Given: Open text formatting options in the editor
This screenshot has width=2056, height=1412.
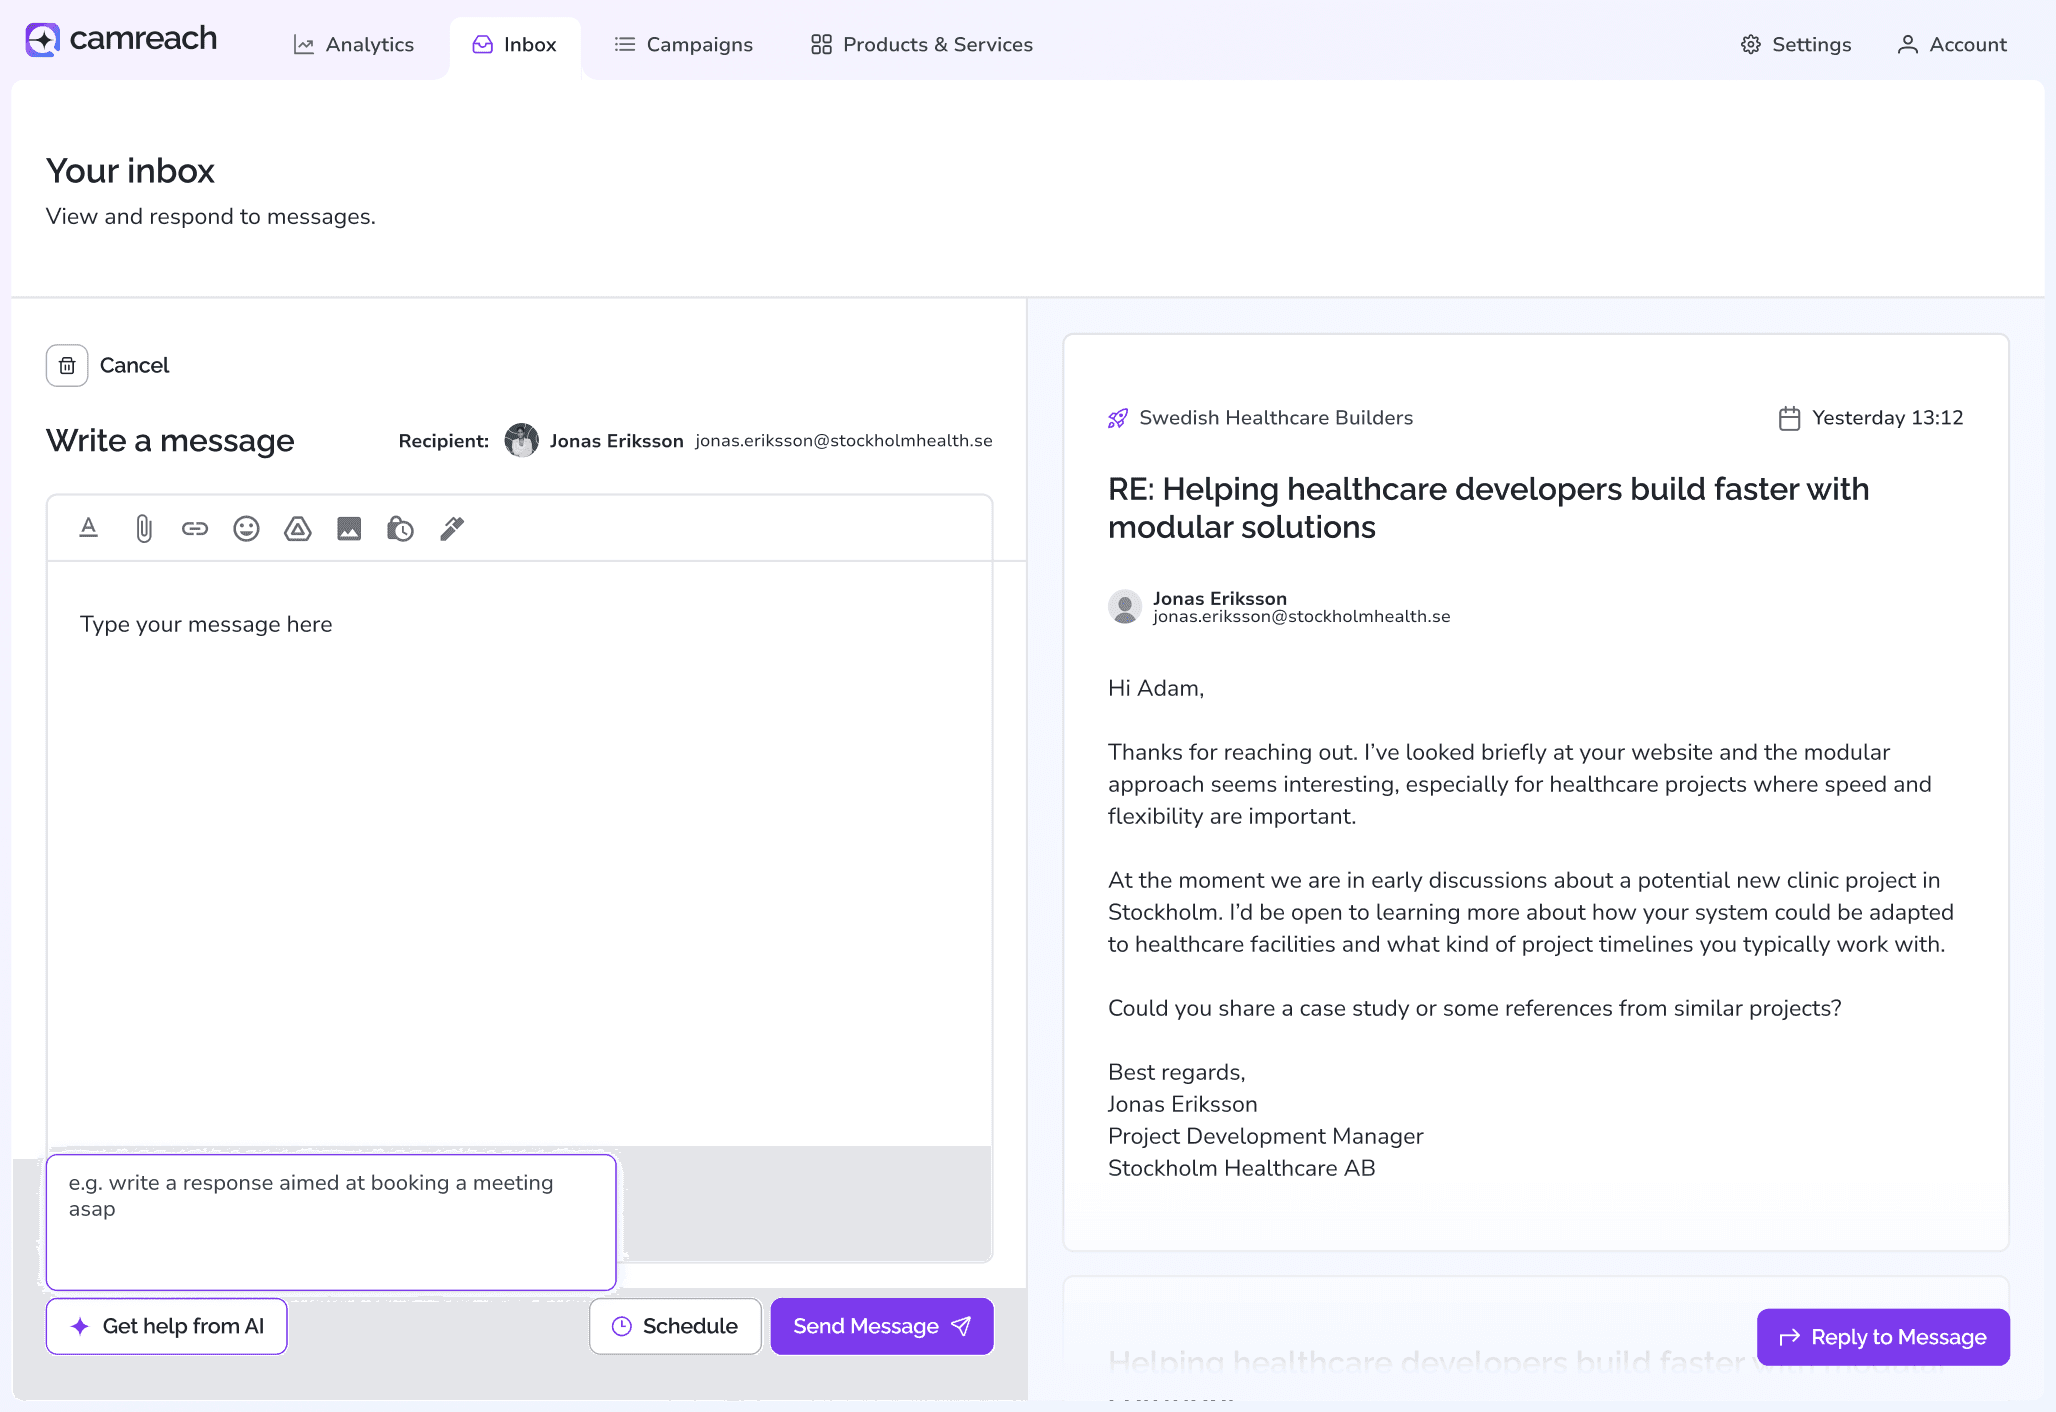Looking at the screenshot, I should point(89,528).
